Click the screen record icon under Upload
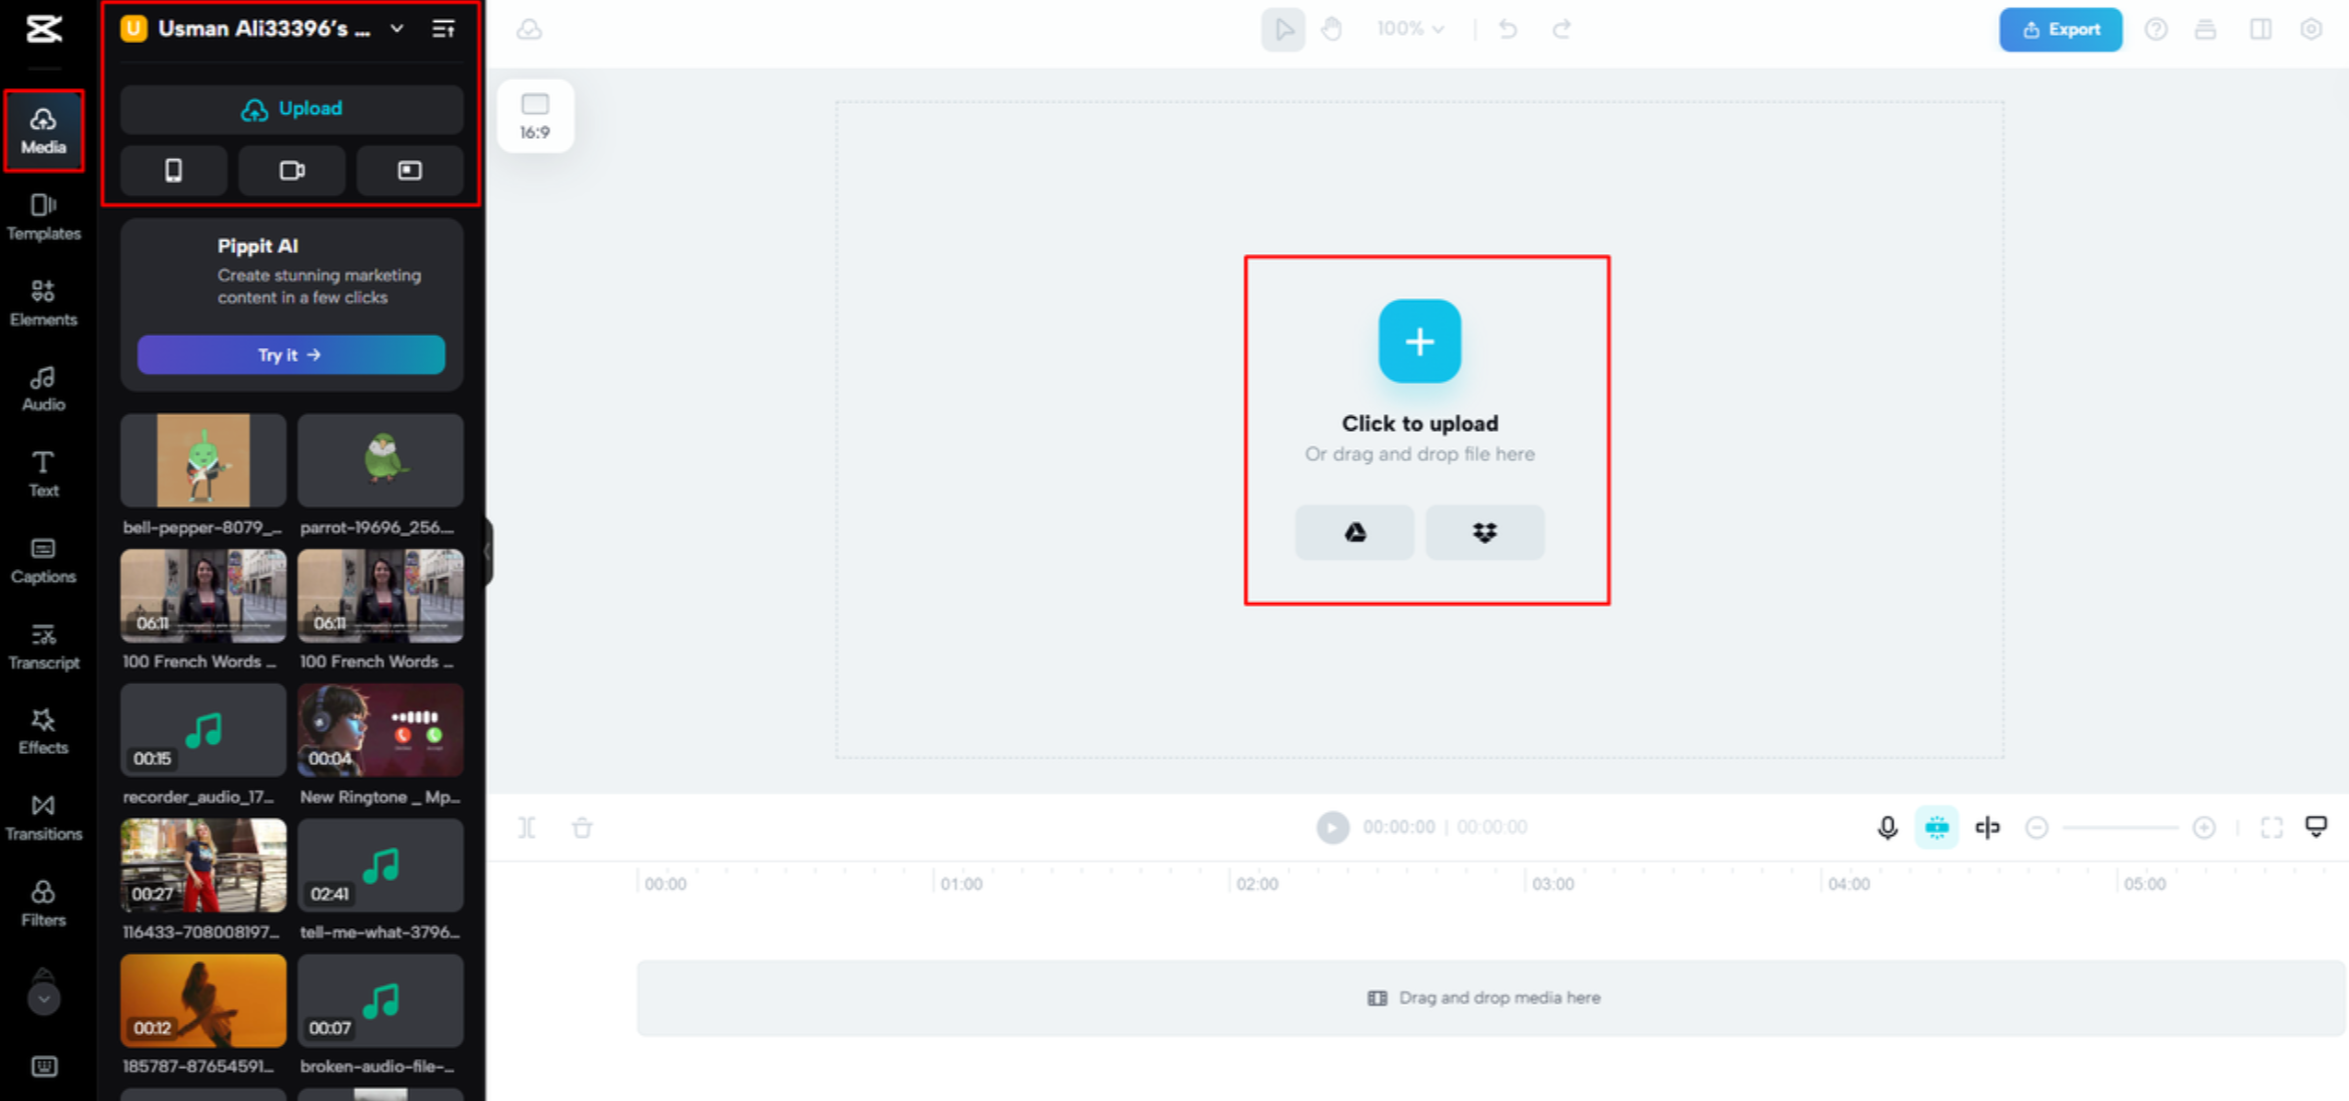Viewport: 2349px width, 1101px height. [x=409, y=170]
